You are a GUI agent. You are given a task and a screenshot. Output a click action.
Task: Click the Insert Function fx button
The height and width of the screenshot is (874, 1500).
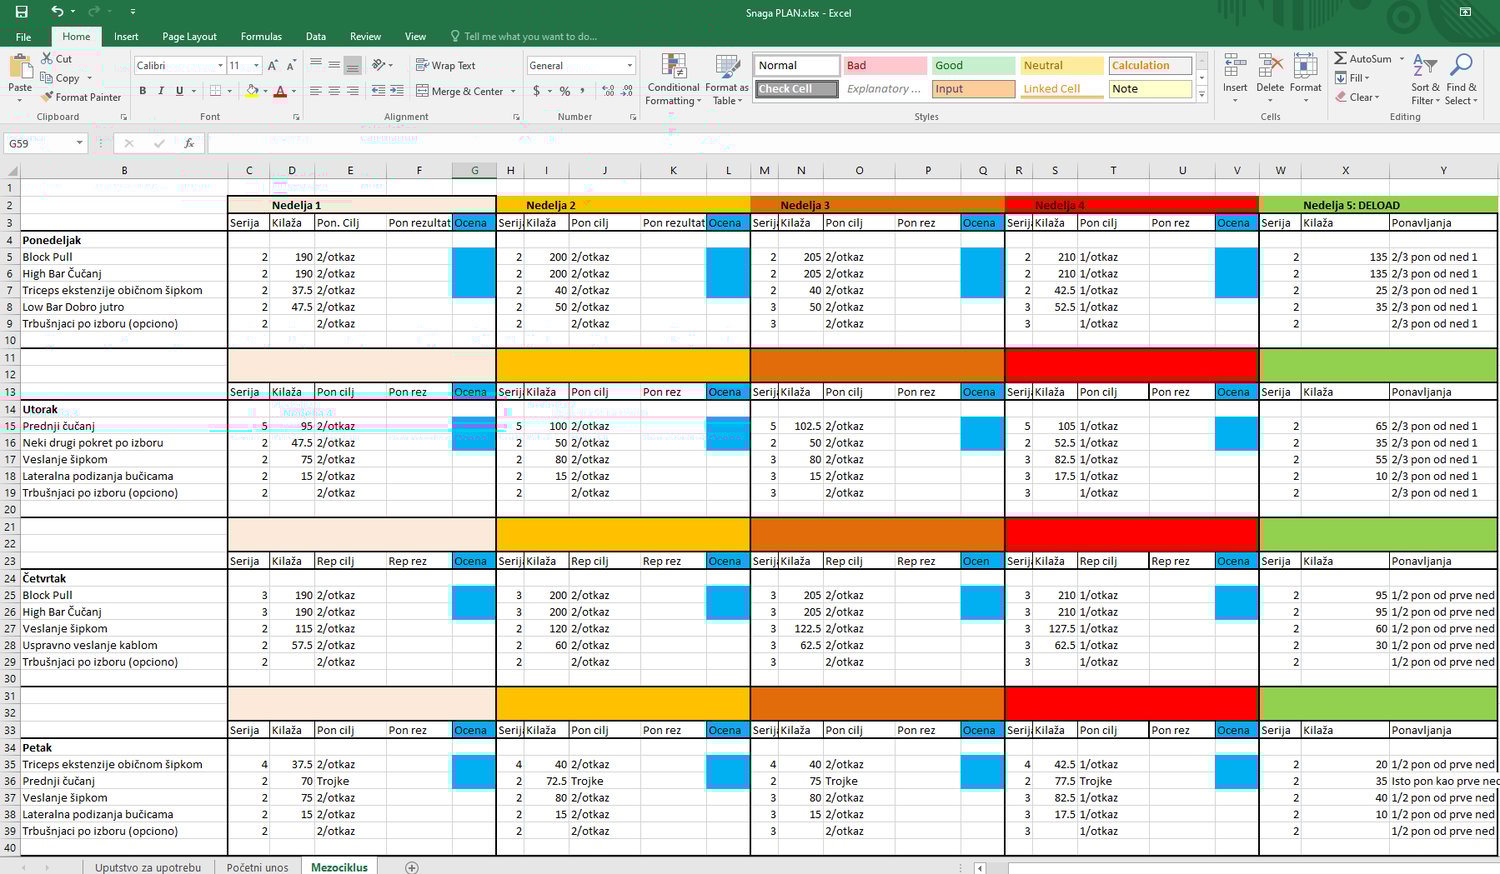(189, 143)
